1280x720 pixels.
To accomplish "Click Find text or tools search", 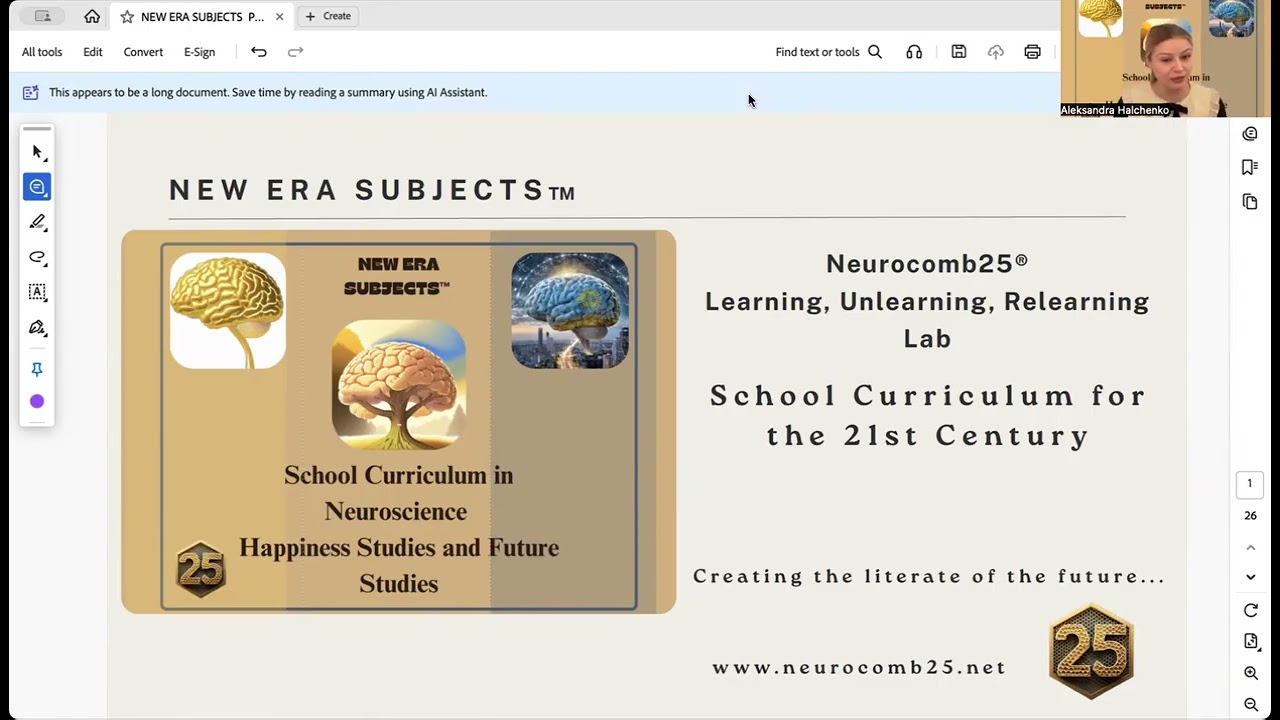I will coord(829,52).
